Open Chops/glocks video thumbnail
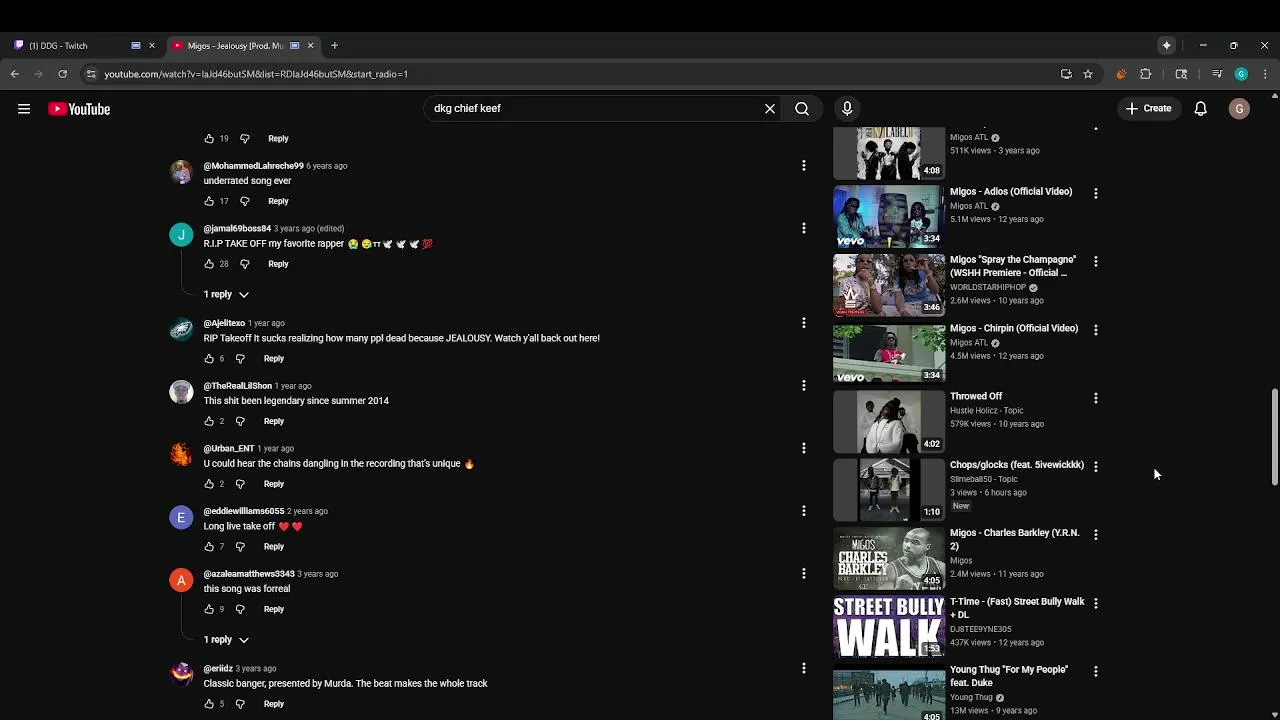 pos(889,490)
